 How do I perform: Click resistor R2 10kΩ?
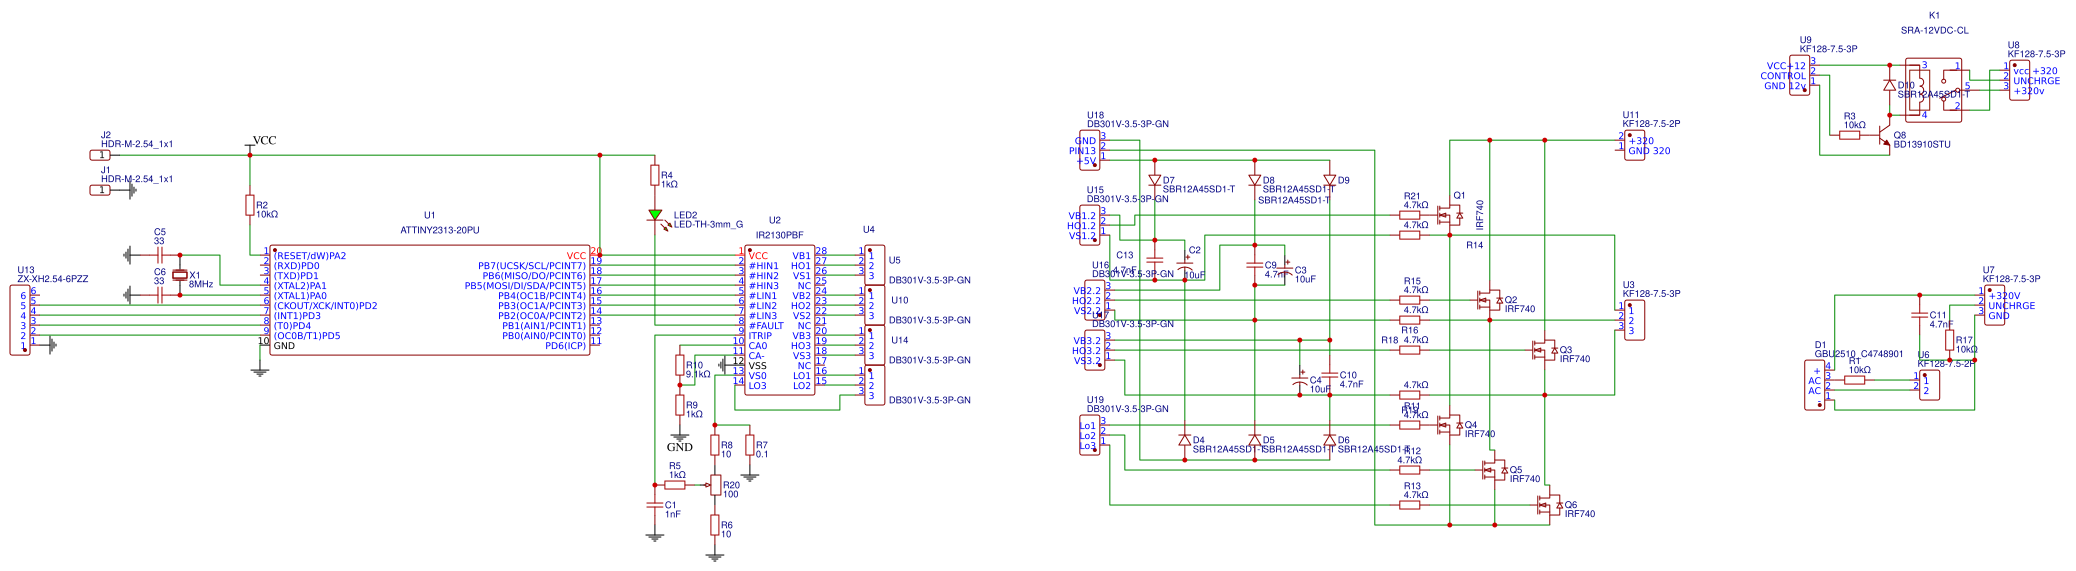[250, 205]
